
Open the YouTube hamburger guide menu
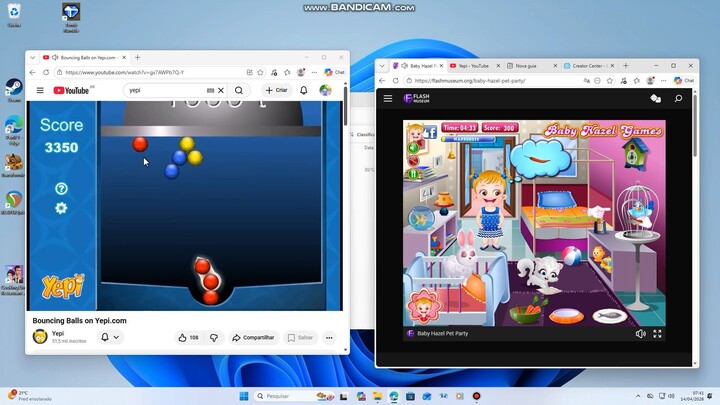[40, 90]
